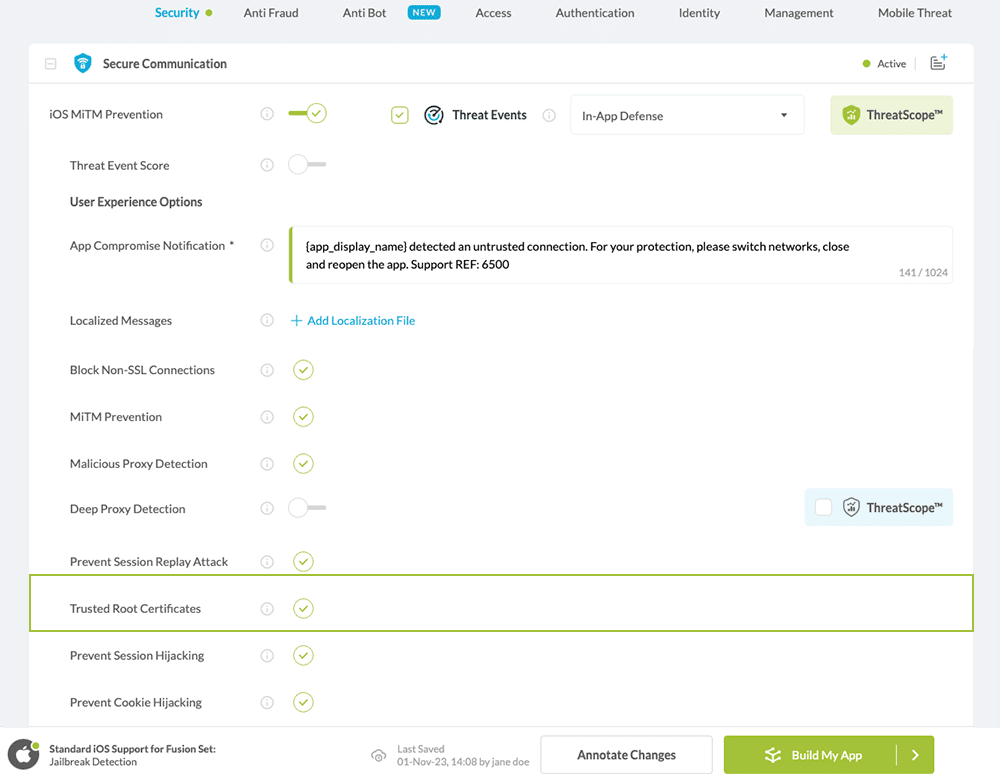Click info icon for Deep Proxy Detection
This screenshot has width=1000, height=779.
[267, 509]
